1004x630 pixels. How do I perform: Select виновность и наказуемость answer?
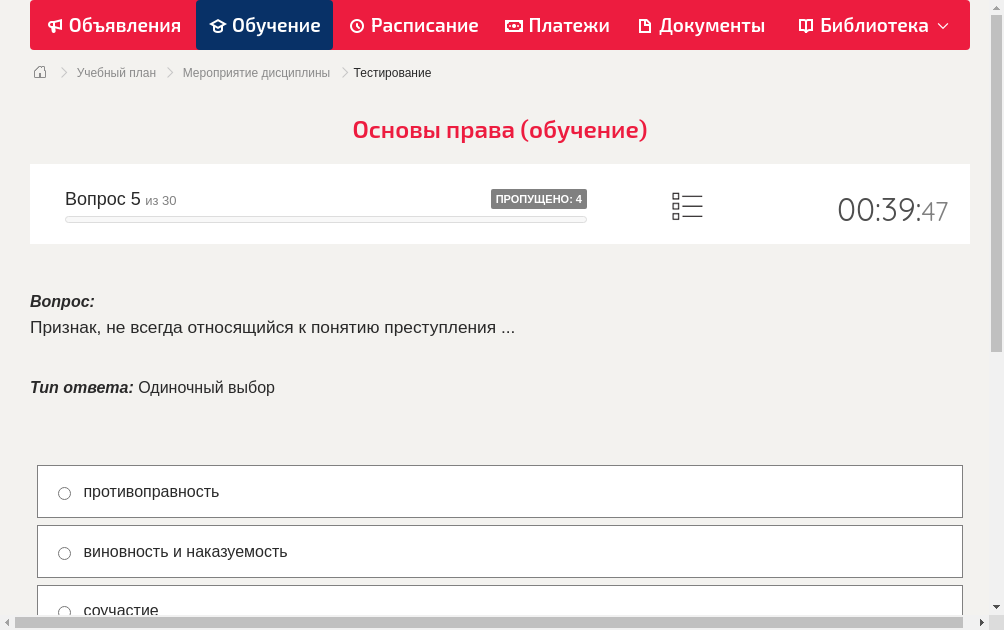click(x=64, y=552)
